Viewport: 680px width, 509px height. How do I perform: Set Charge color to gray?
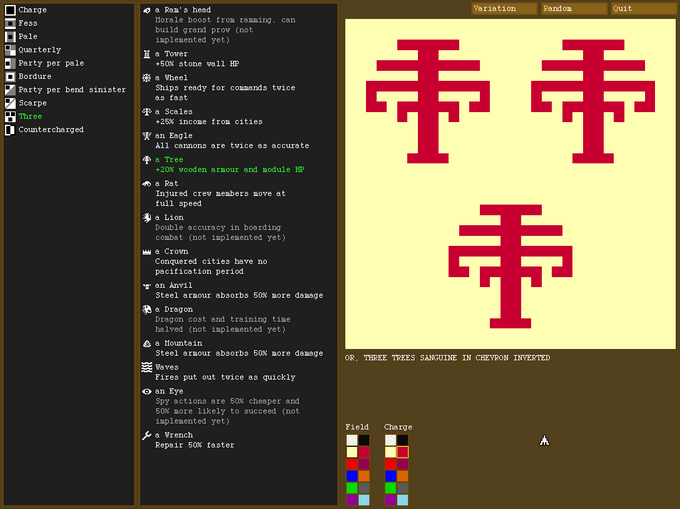tap(402, 488)
